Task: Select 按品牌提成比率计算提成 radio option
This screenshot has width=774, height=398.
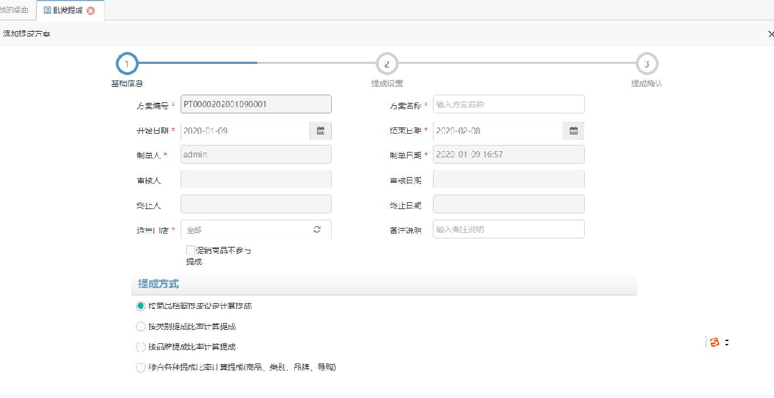Action: [x=140, y=347]
